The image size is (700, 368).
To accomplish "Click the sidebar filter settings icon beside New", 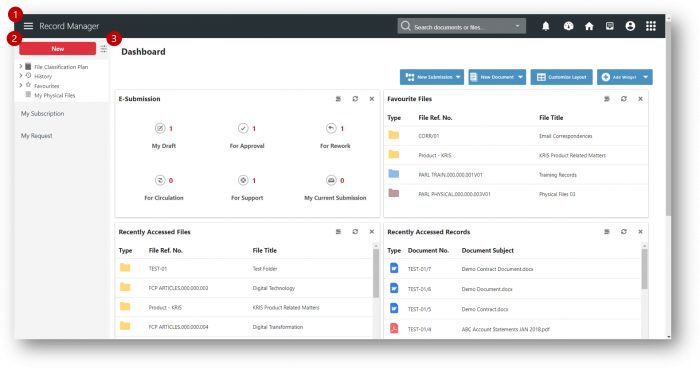I will coord(104,49).
